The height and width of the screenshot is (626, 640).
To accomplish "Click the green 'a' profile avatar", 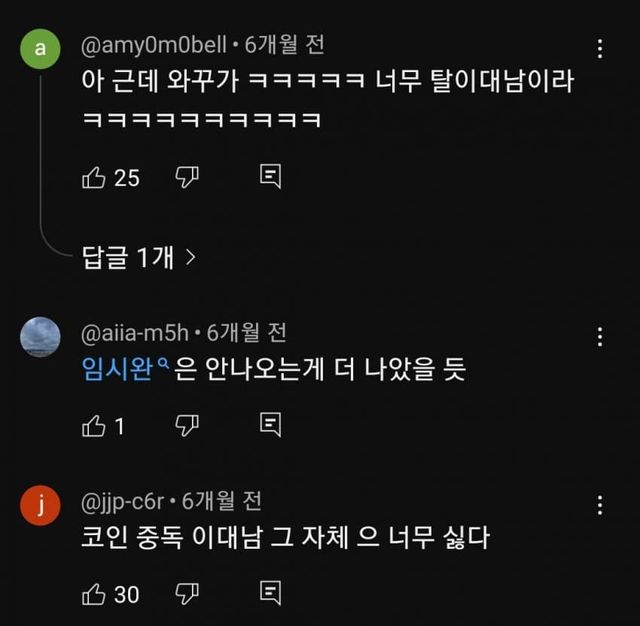I will click(40, 48).
